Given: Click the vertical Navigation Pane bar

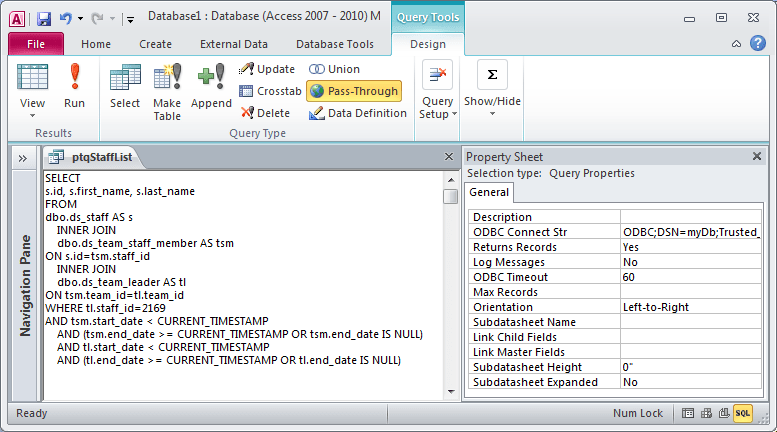Looking at the screenshot, I should point(25,285).
